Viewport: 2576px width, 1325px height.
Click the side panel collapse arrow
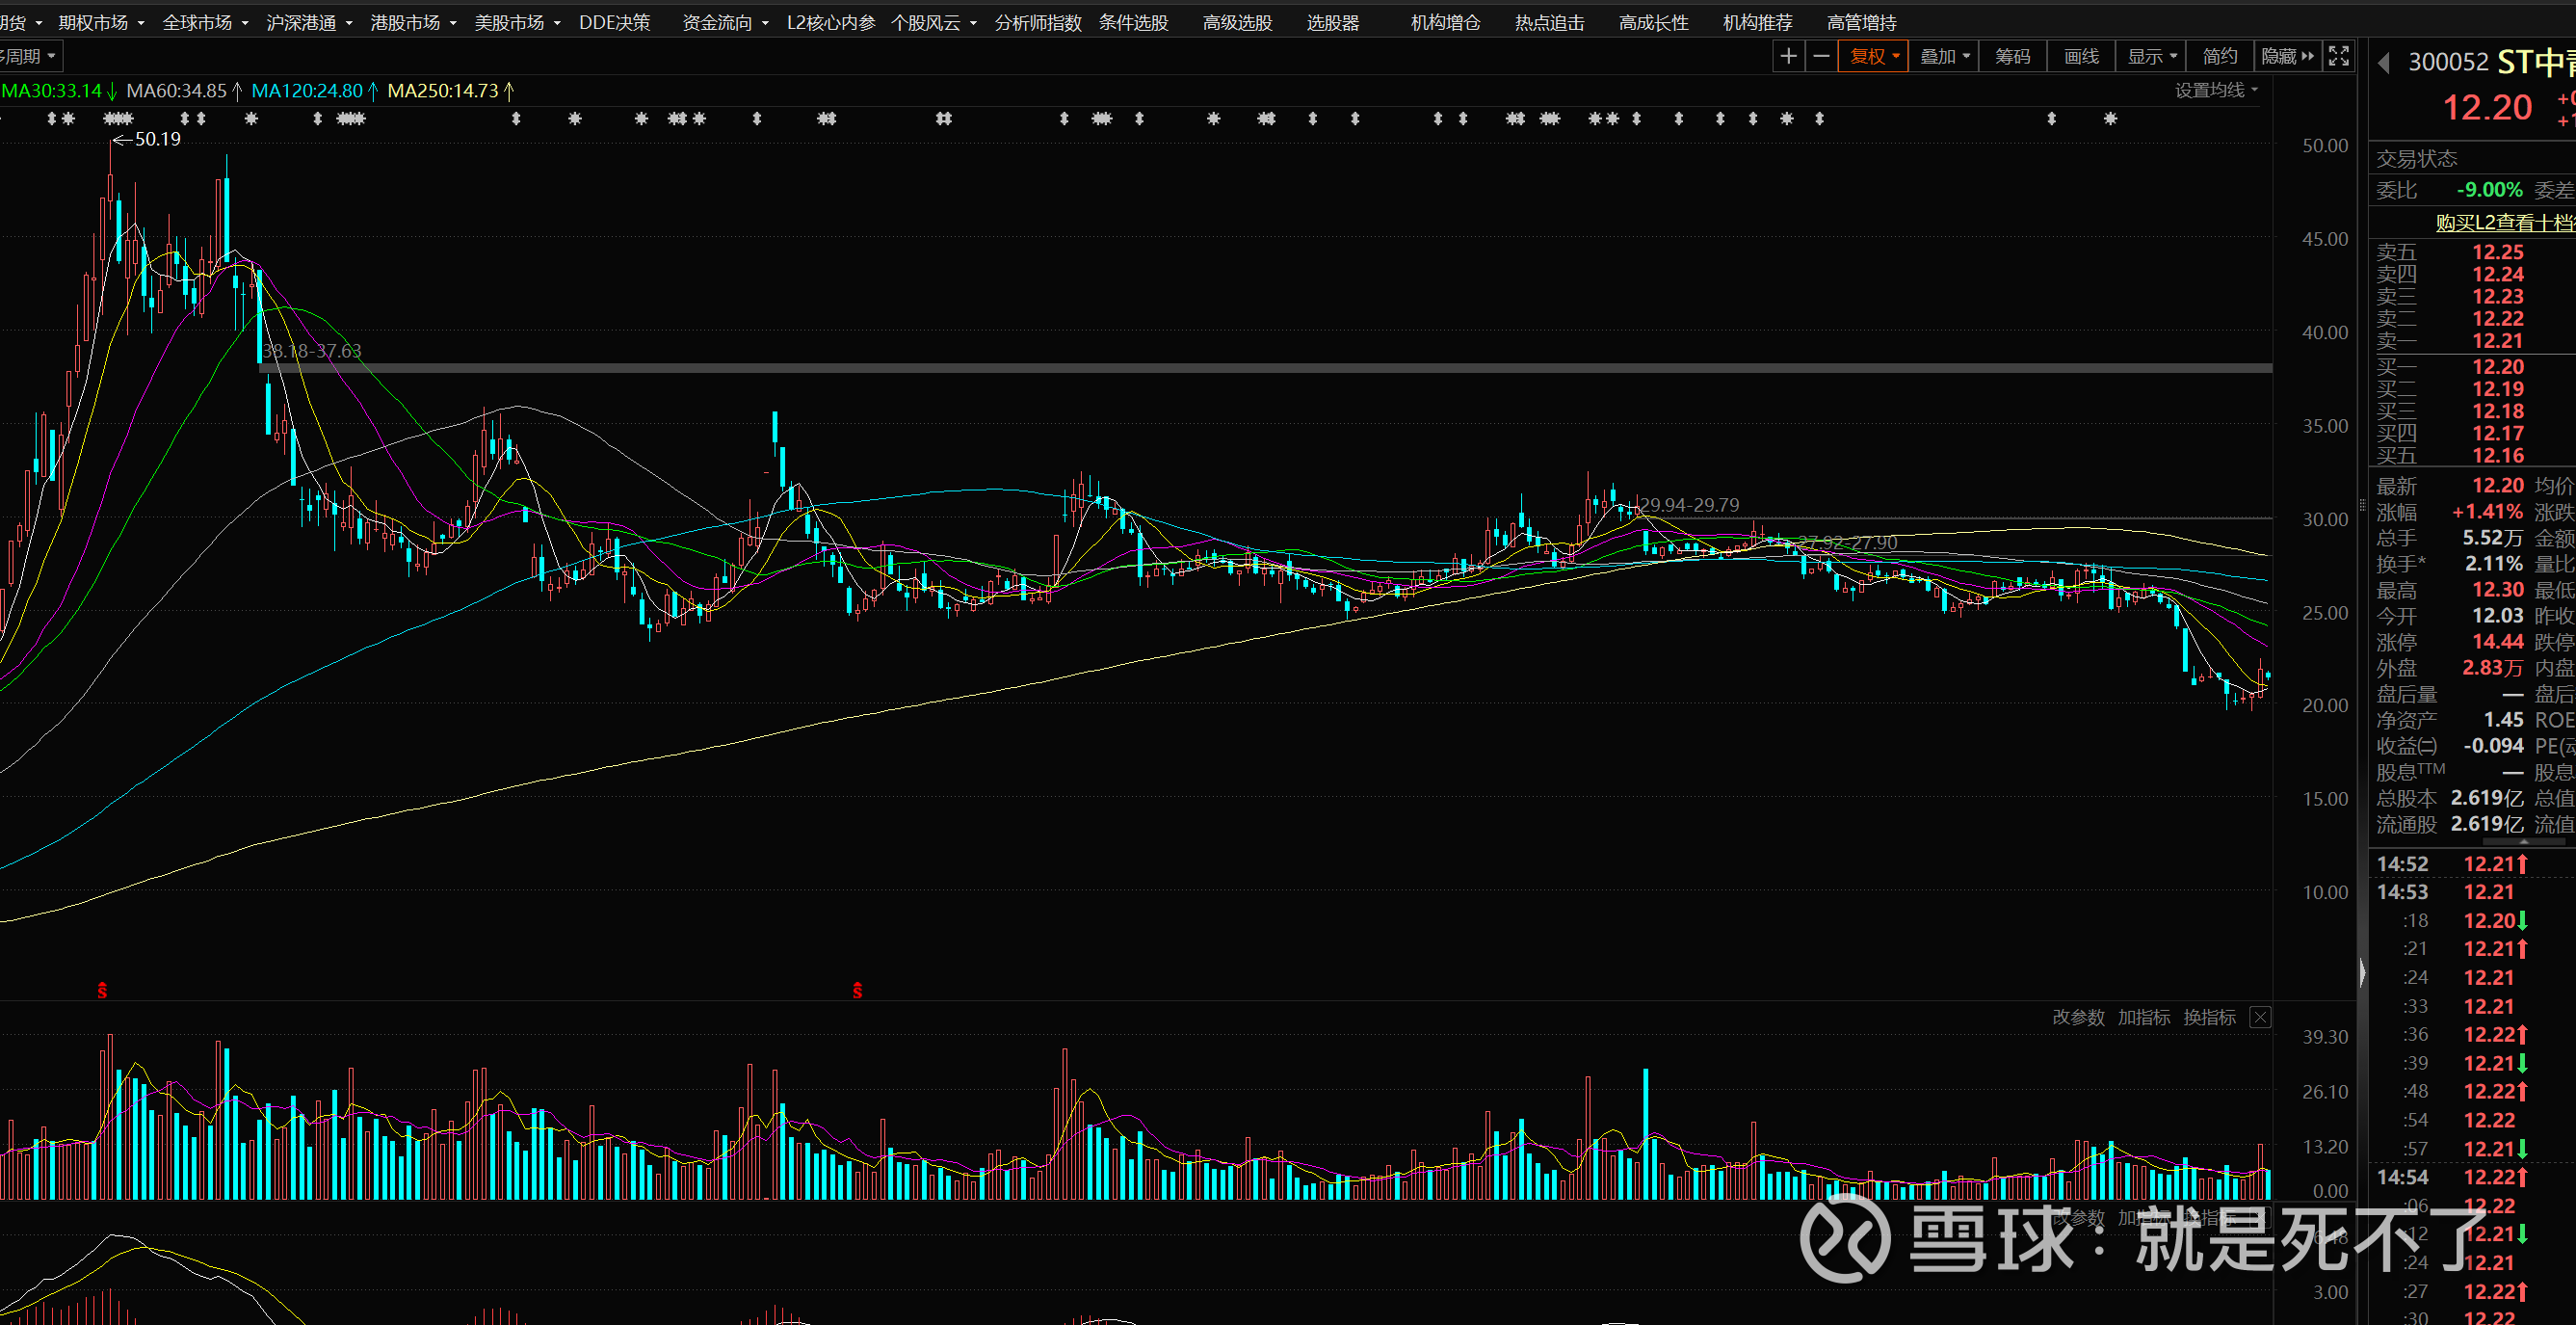2362,972
